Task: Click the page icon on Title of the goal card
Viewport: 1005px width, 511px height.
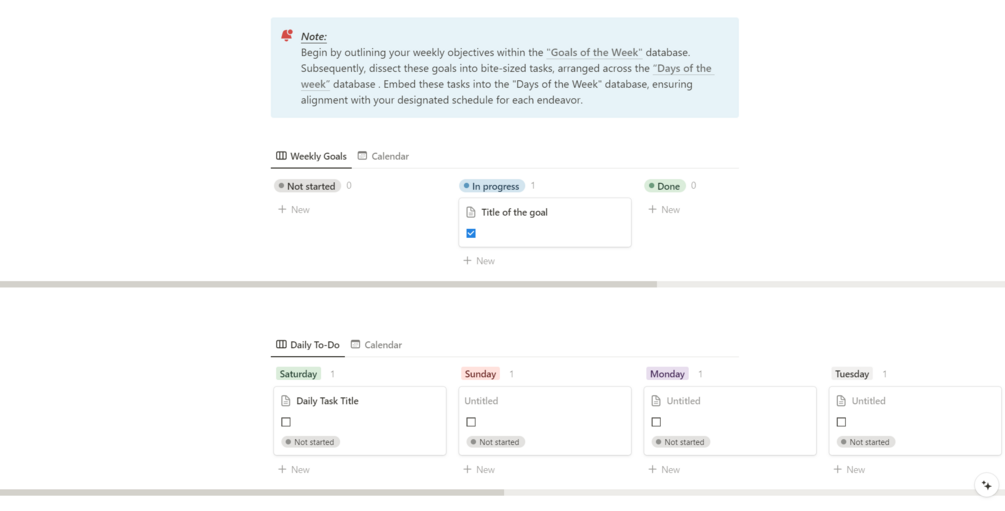Action: point(471,212)
